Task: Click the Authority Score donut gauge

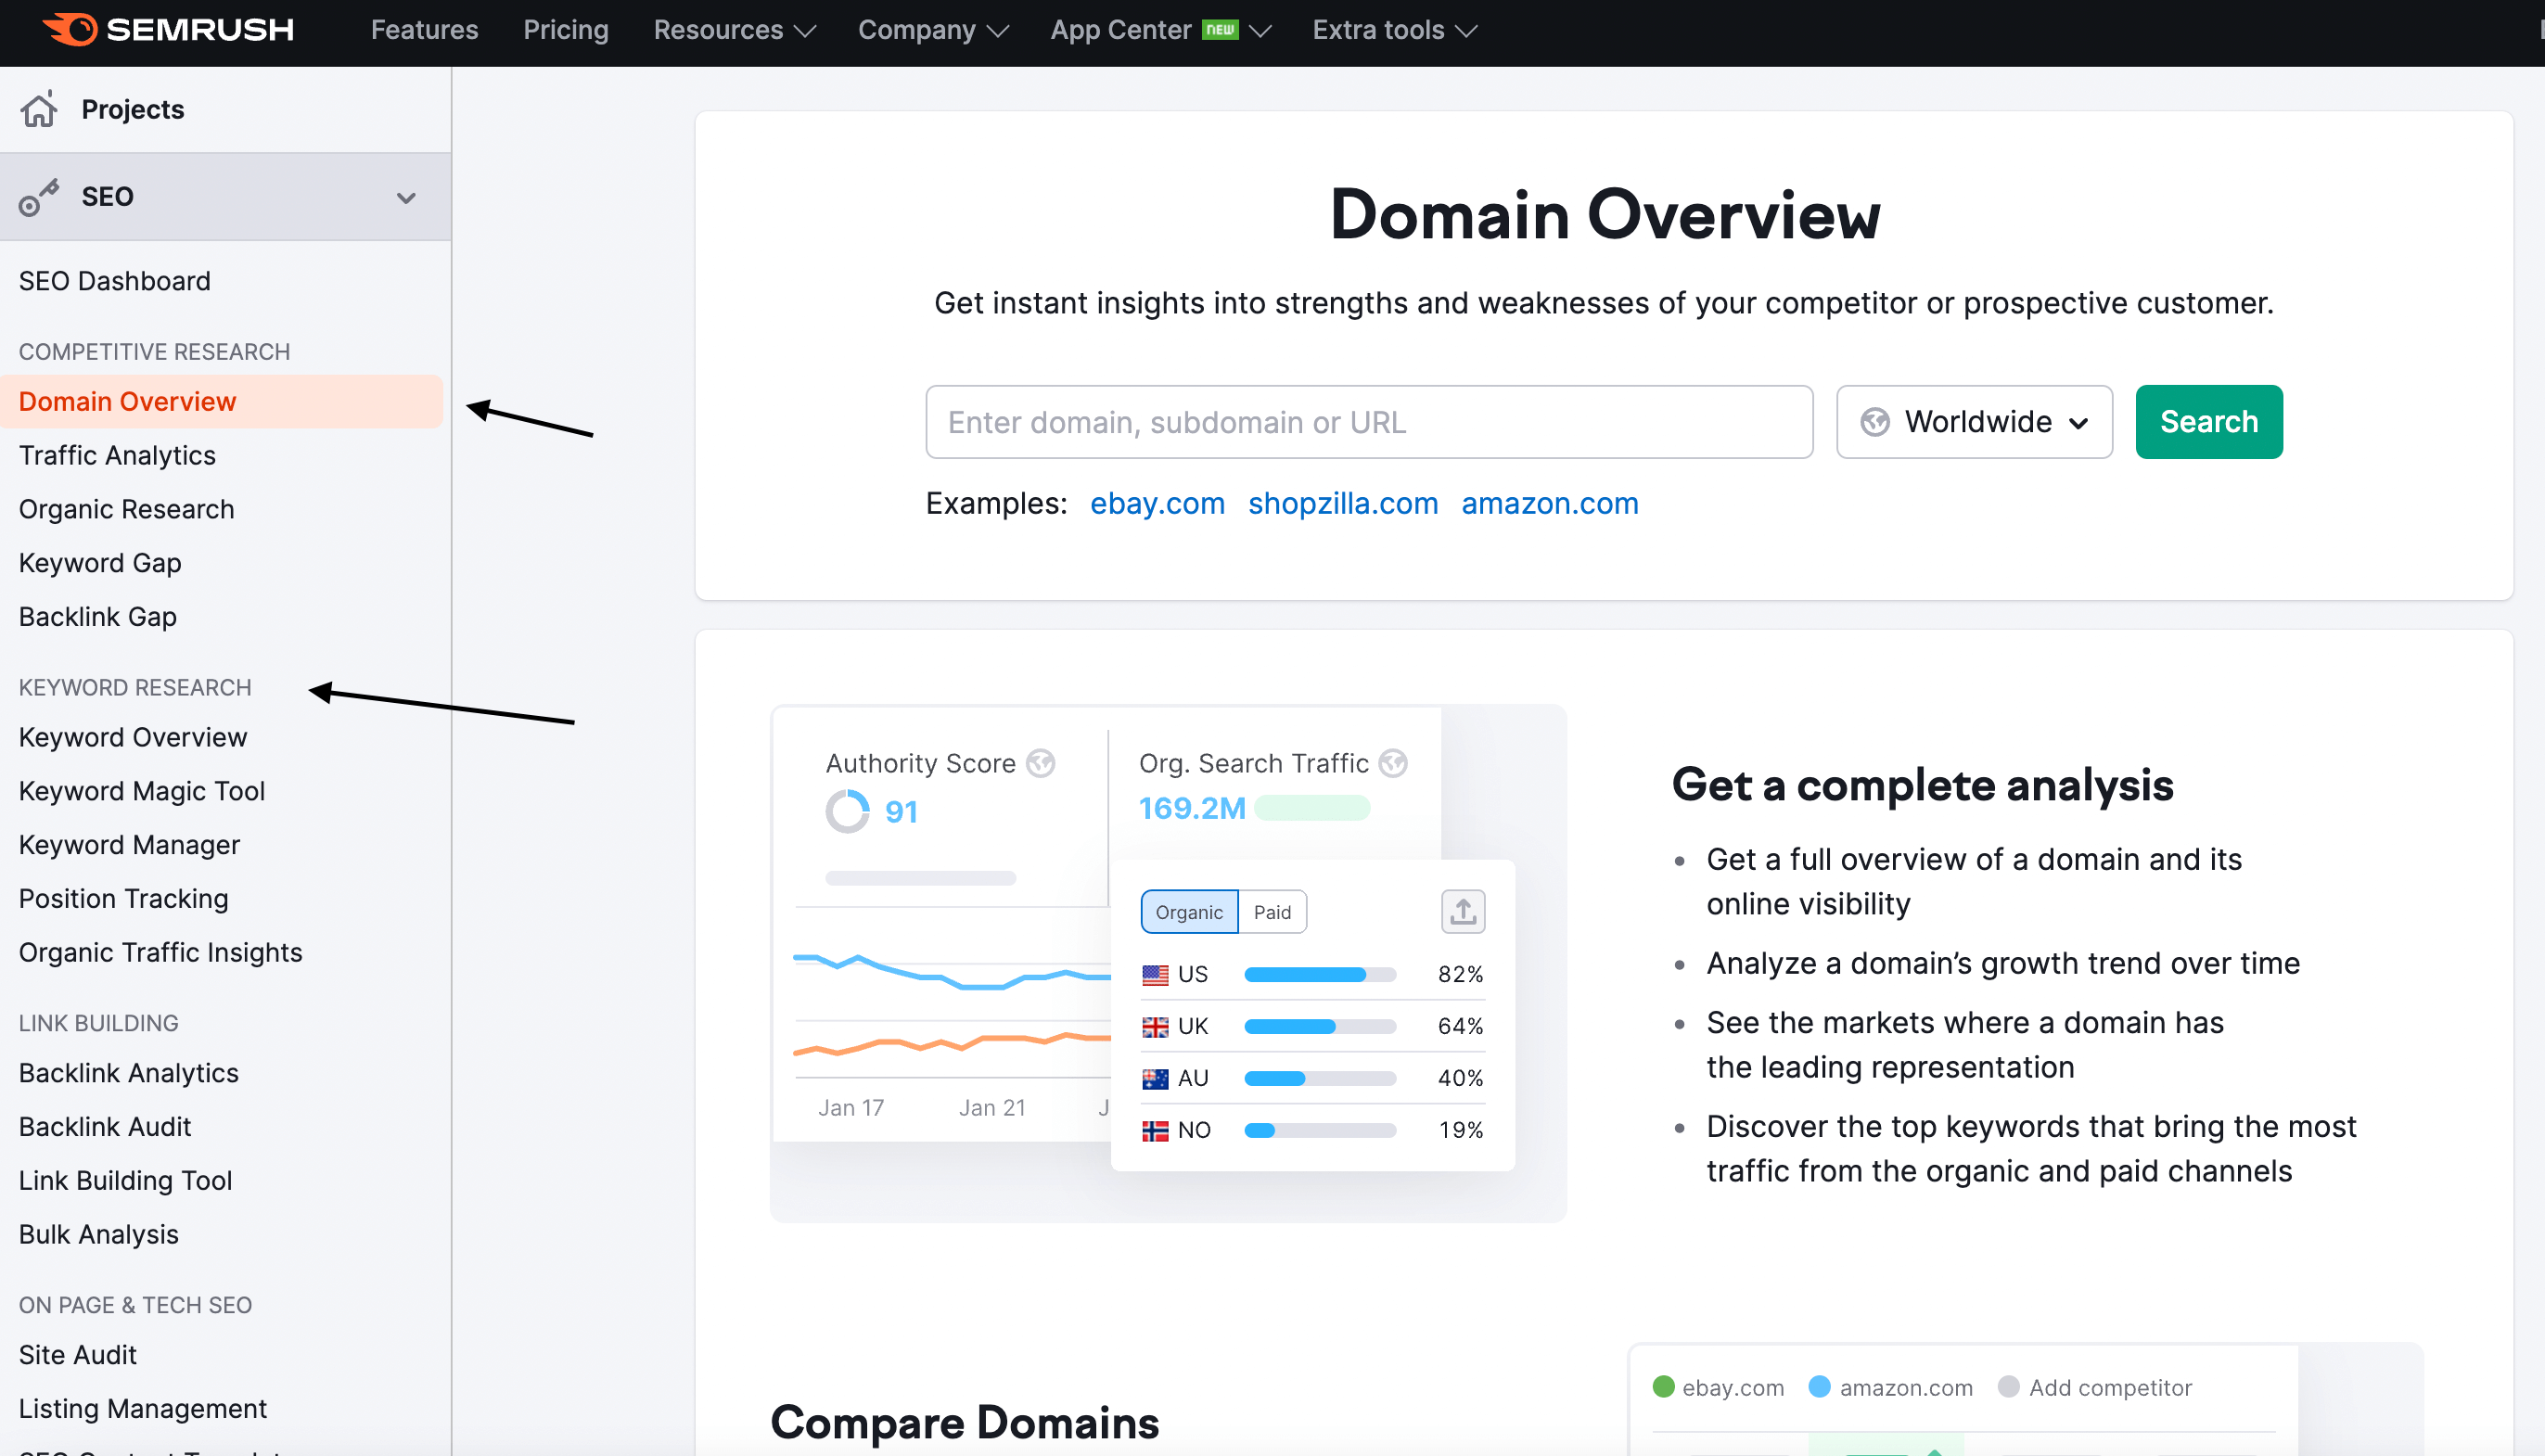Action: [847, 811]
